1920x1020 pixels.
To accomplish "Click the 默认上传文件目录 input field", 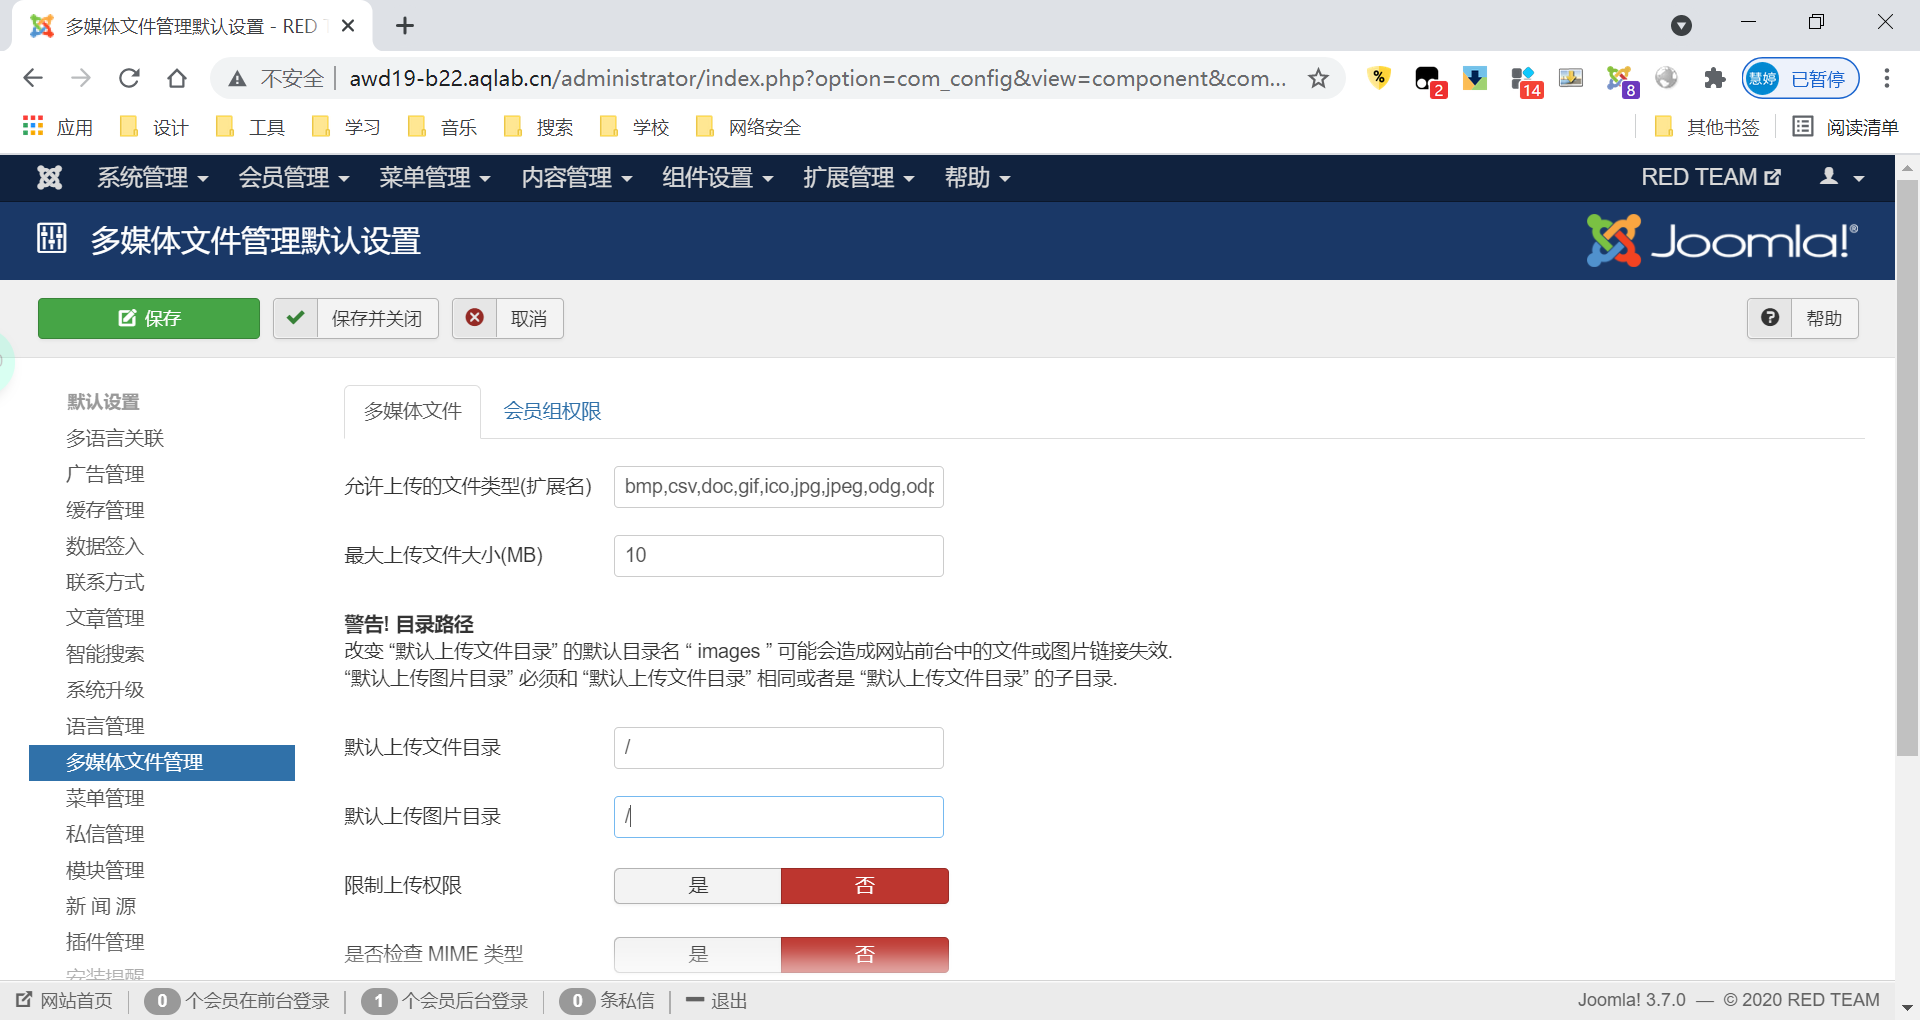I will point(778,747).
